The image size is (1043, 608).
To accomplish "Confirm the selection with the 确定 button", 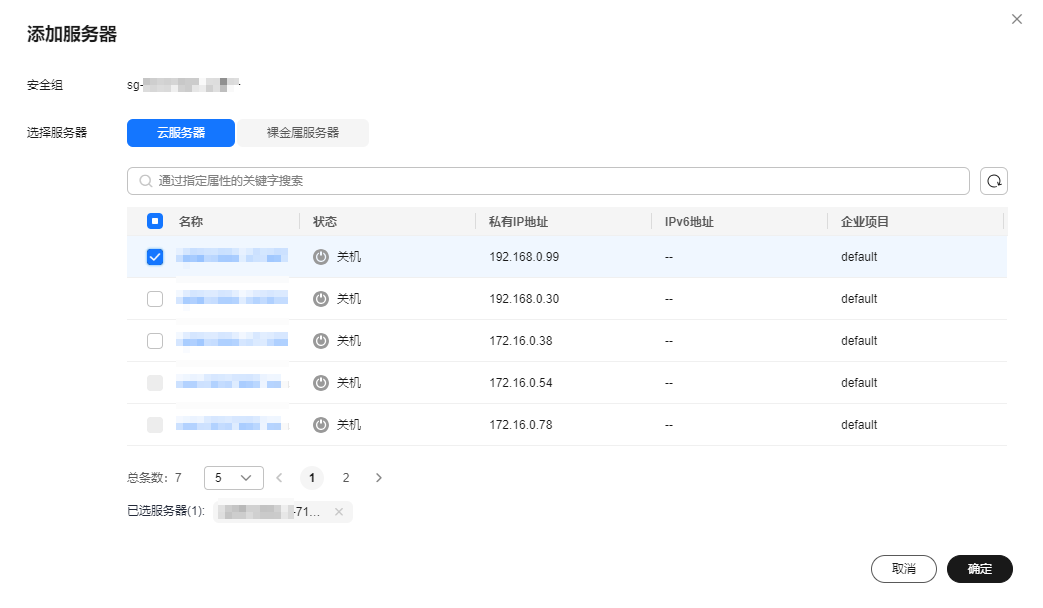I will click(x=979, y=569).
